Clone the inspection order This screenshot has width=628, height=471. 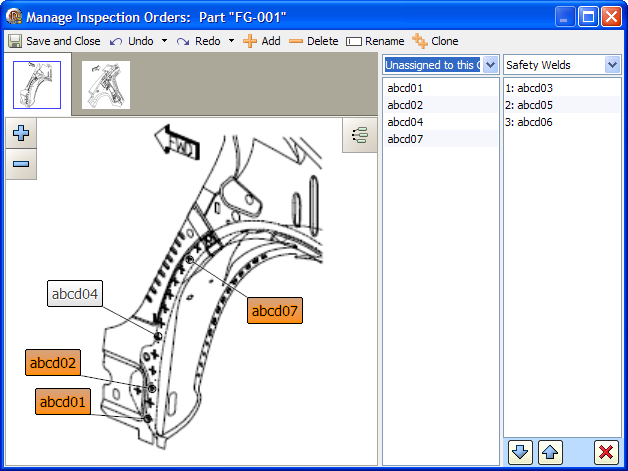coord(435,41)
